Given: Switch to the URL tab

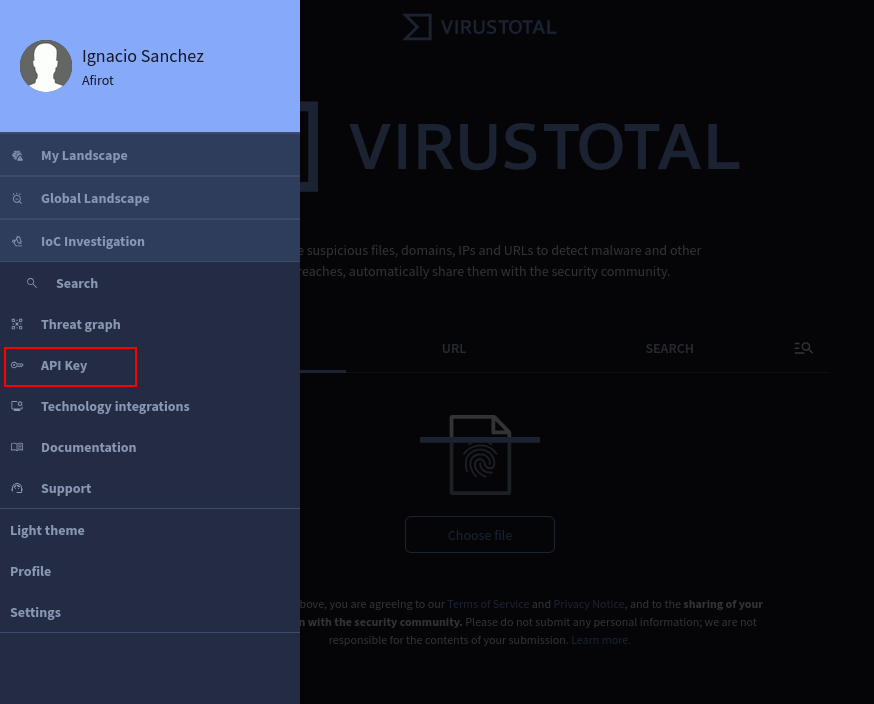Looking at the screenshot, I should click(454, 348).
